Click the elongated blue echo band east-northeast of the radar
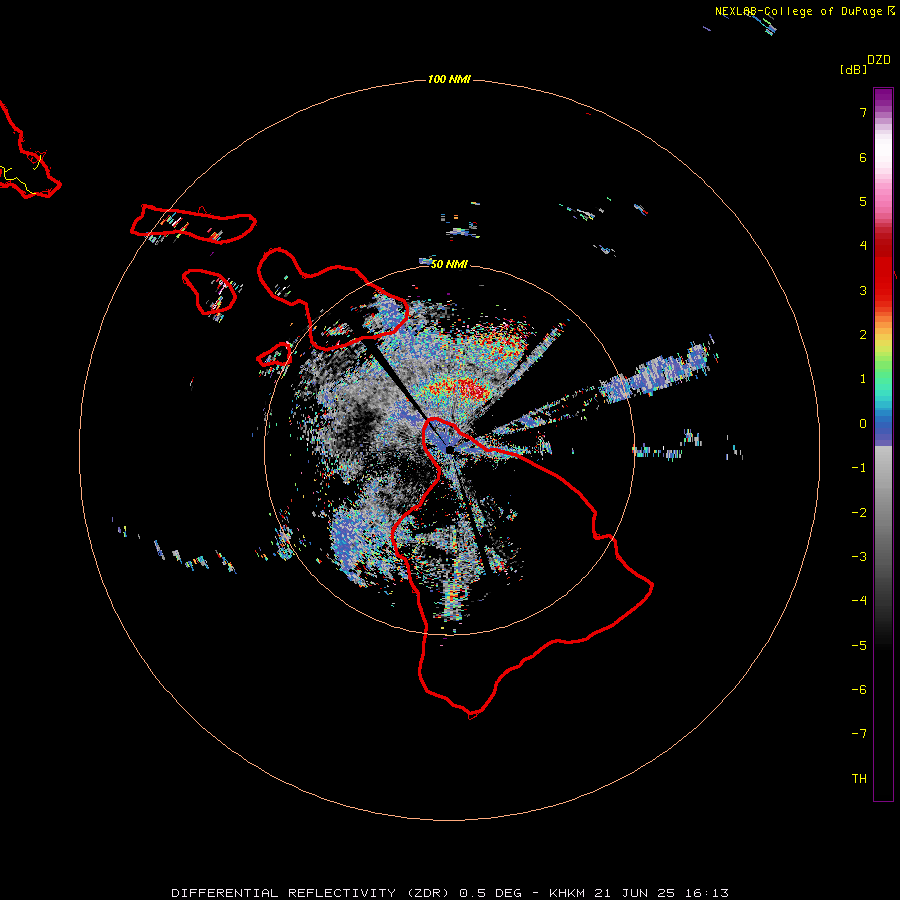Screen dimensions: 900x900 pyautogui.click(x=654, y=371)
